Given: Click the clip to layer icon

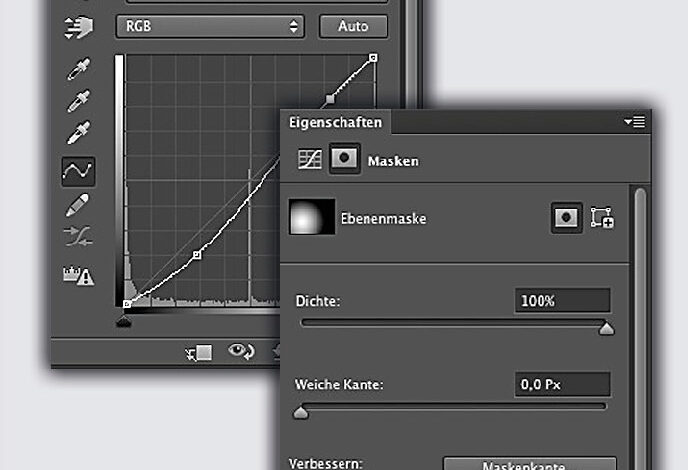Looking at the screenshot, I should 199,352.
